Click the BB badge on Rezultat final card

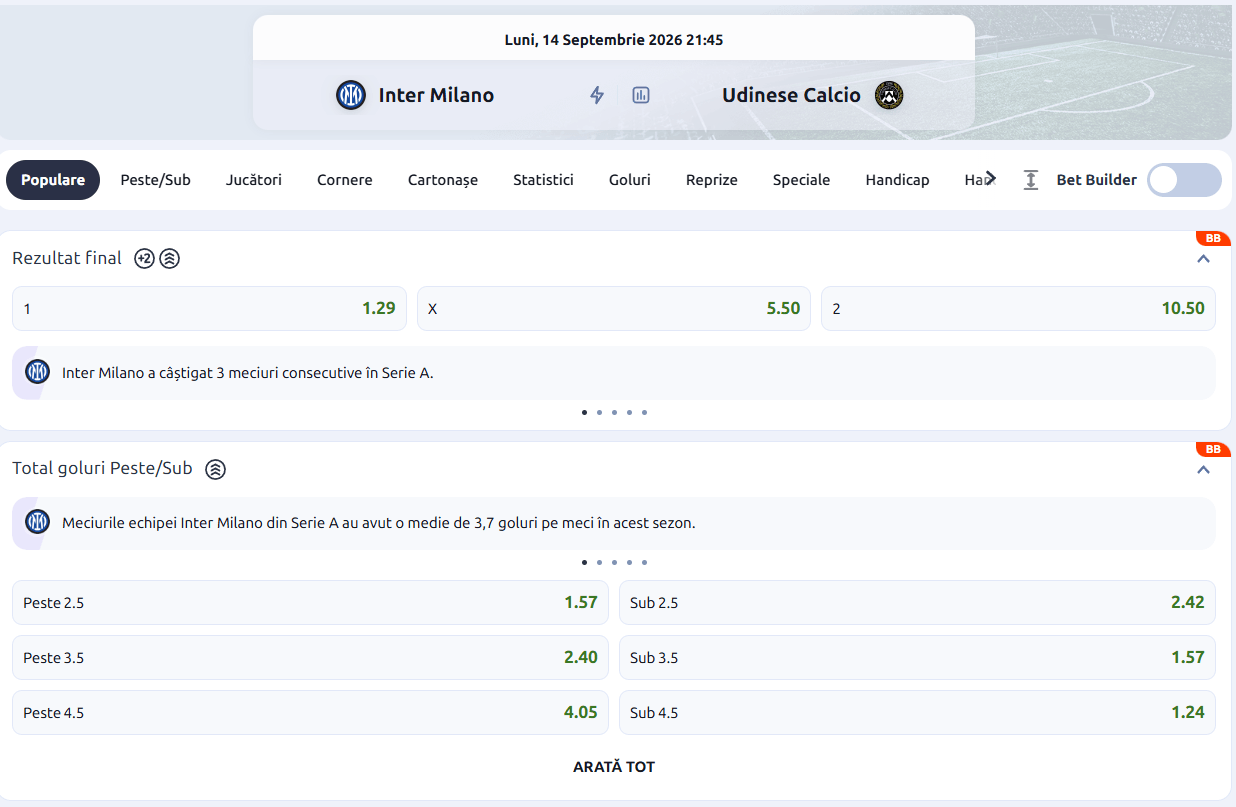pyautogui.click(x=1213, y=238)
